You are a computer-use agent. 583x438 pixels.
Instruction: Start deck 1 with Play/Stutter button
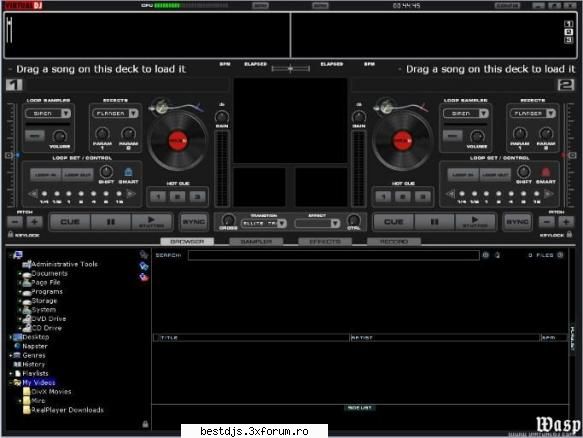click(x=151, y=222)
